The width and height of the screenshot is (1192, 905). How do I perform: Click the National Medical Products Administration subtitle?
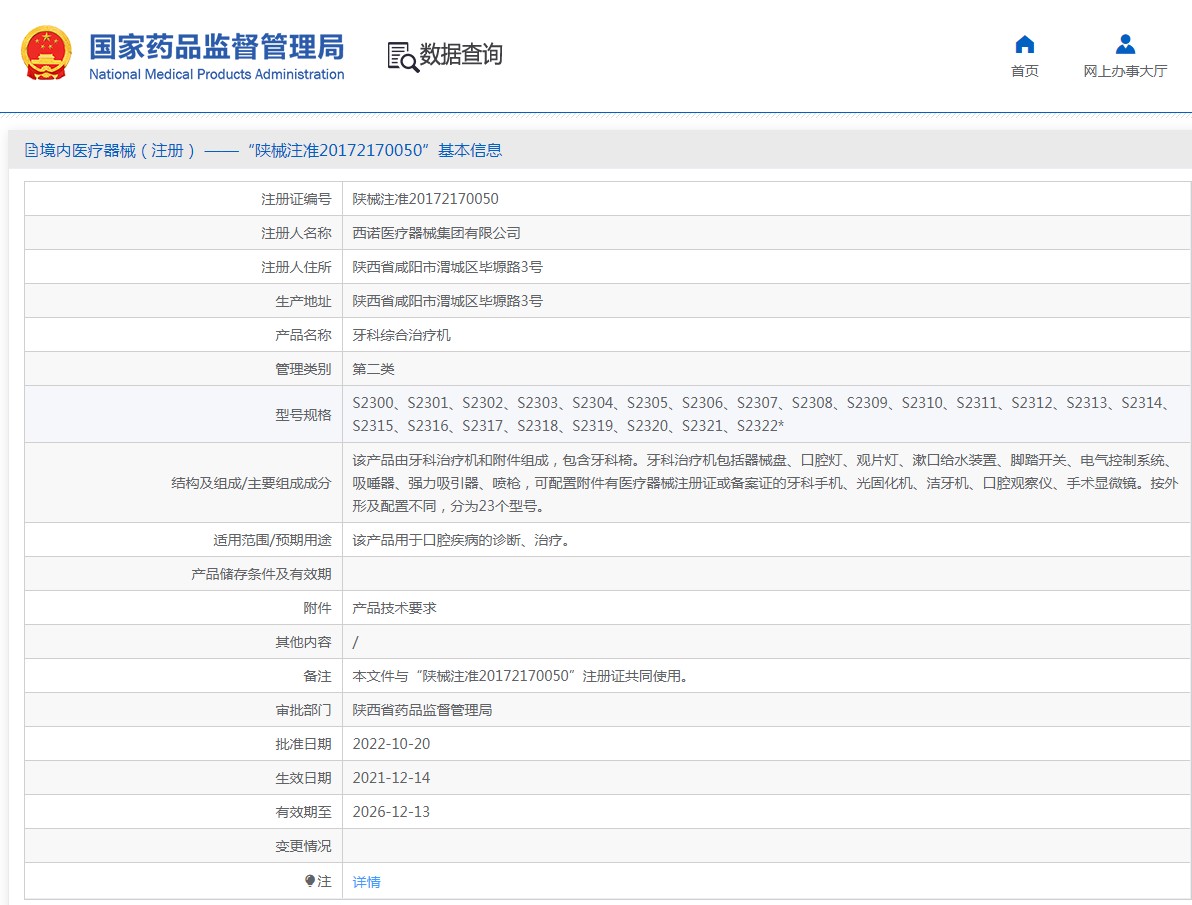pyautogui.click(x=217, y=74)
